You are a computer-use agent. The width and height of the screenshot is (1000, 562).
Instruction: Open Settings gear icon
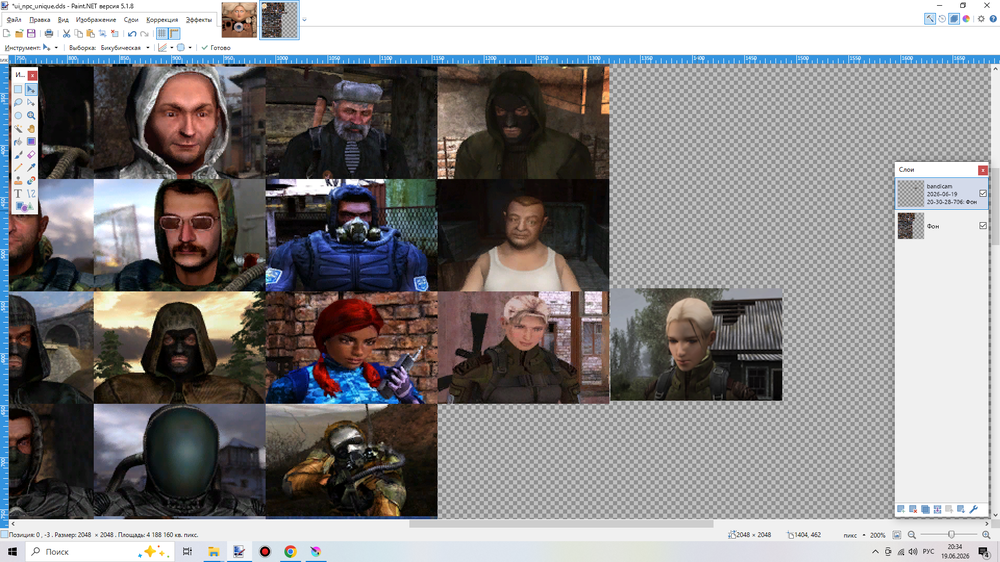coord(982,18)
